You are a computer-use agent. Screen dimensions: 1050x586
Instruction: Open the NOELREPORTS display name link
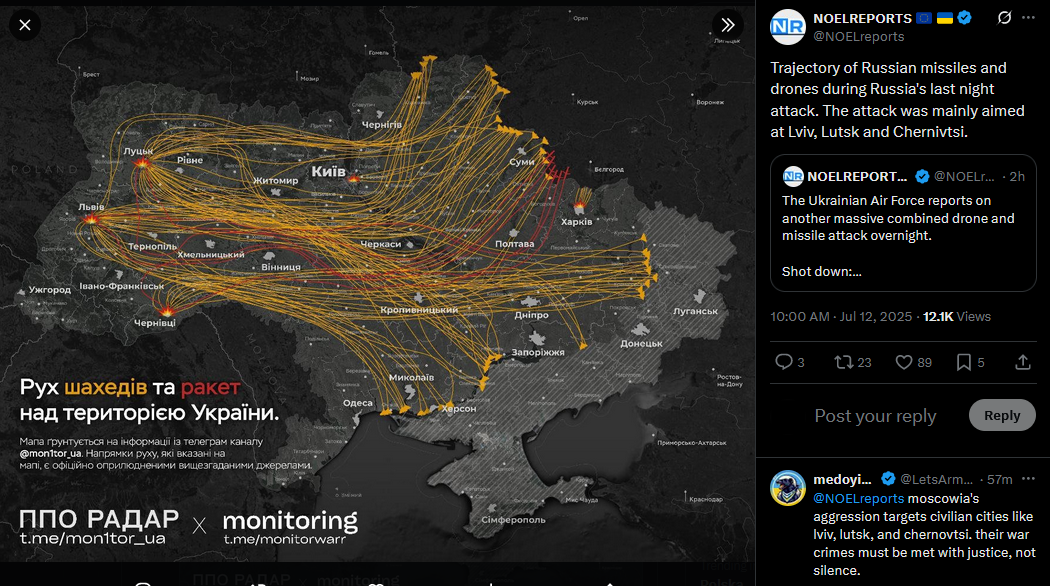(862, 19)
